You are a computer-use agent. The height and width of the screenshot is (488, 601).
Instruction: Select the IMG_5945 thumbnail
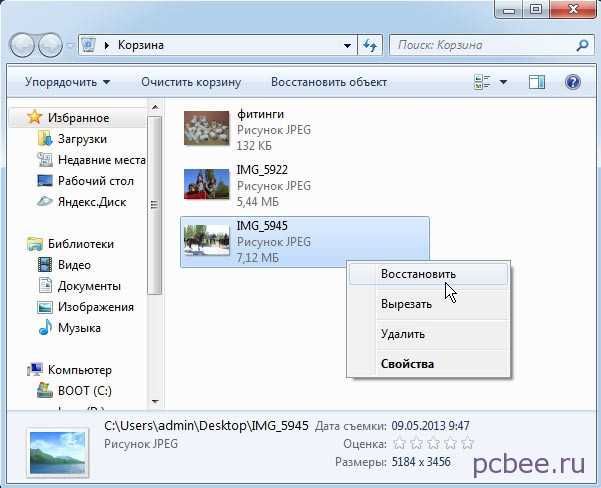(x=207, y=240)
